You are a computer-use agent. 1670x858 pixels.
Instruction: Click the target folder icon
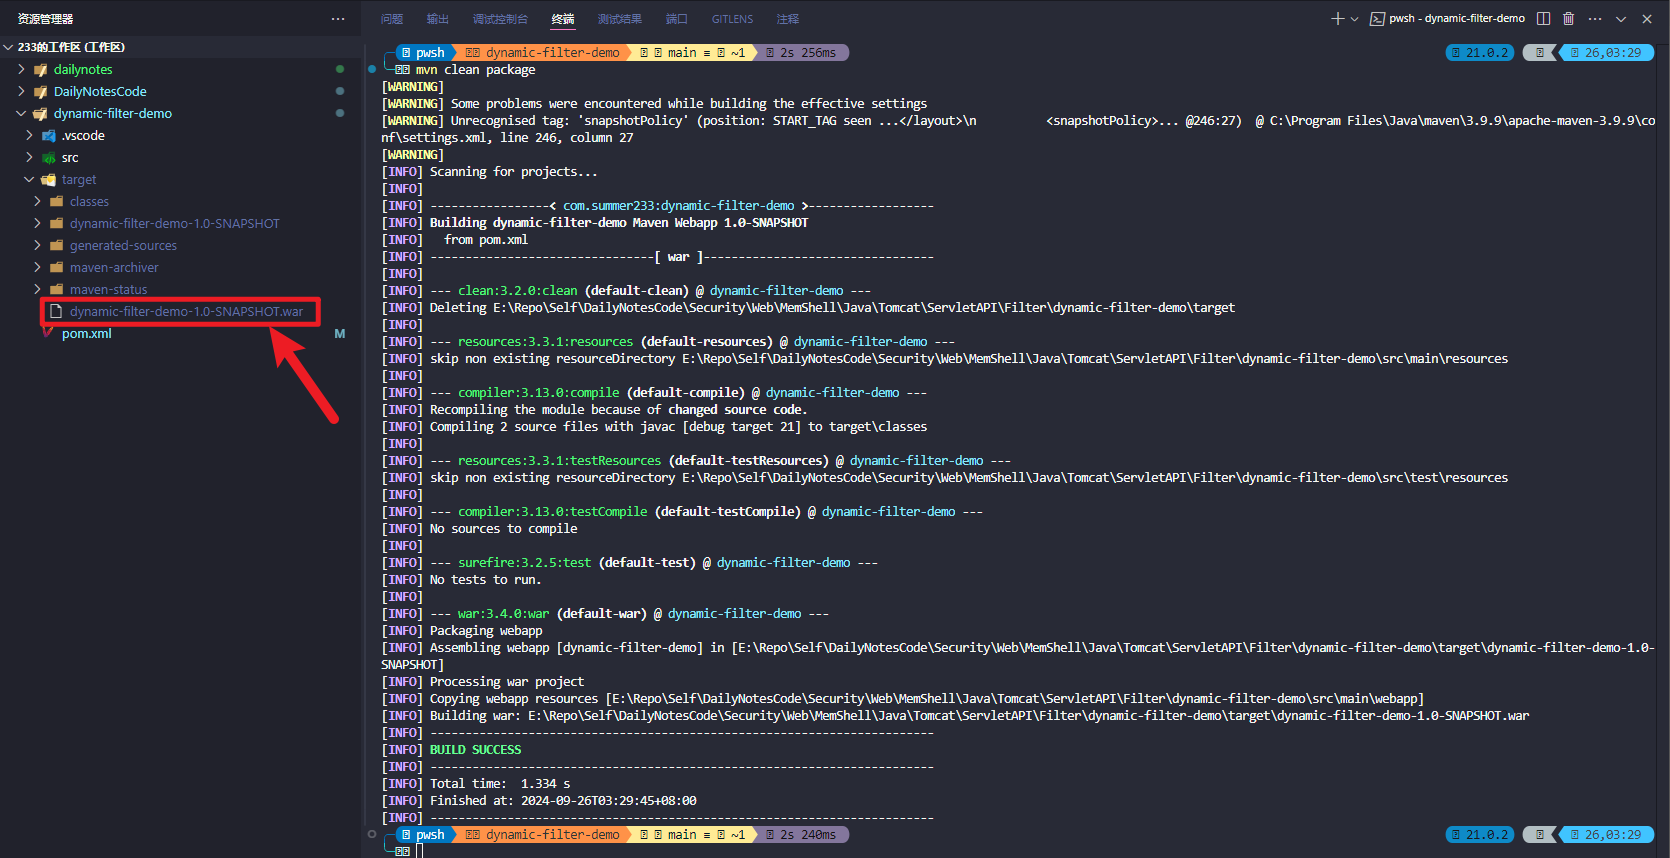click(49, 180)
